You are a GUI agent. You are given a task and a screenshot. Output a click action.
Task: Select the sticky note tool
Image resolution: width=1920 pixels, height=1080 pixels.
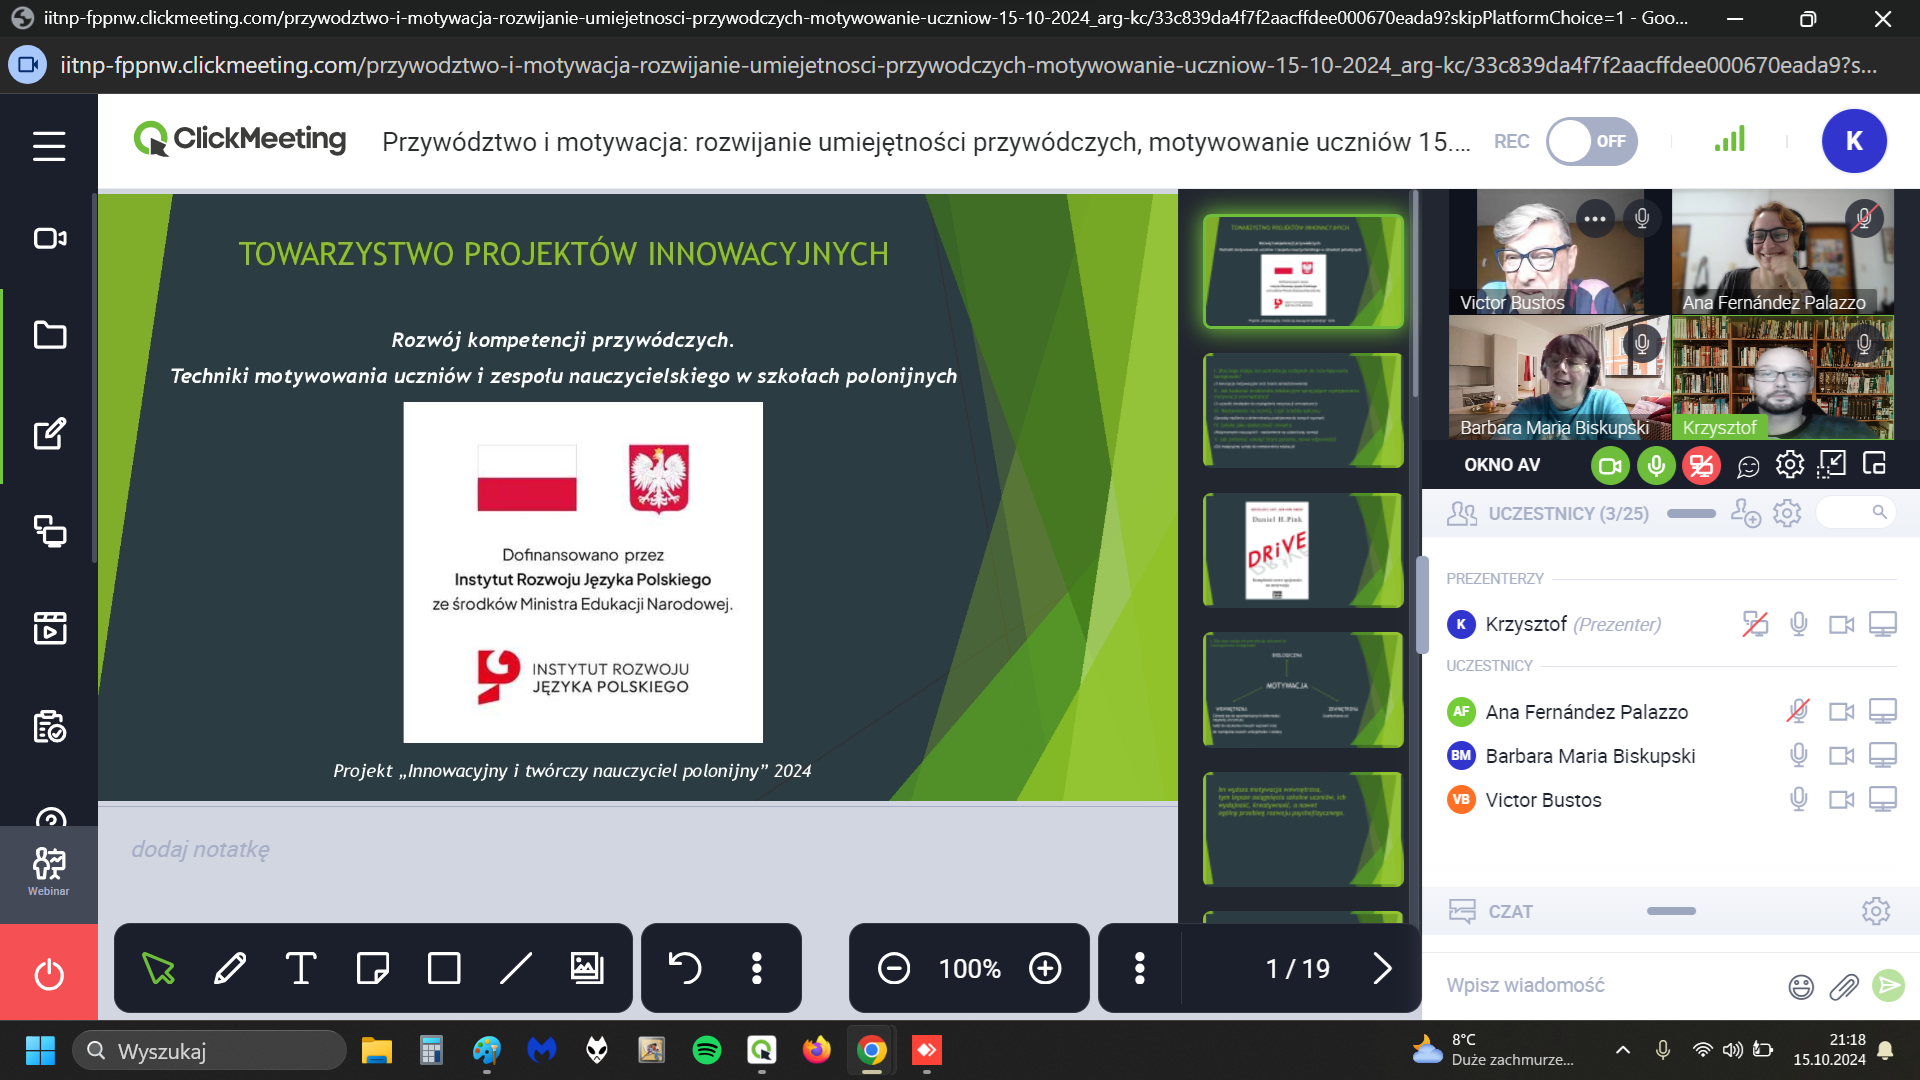[x=373, y=968]
